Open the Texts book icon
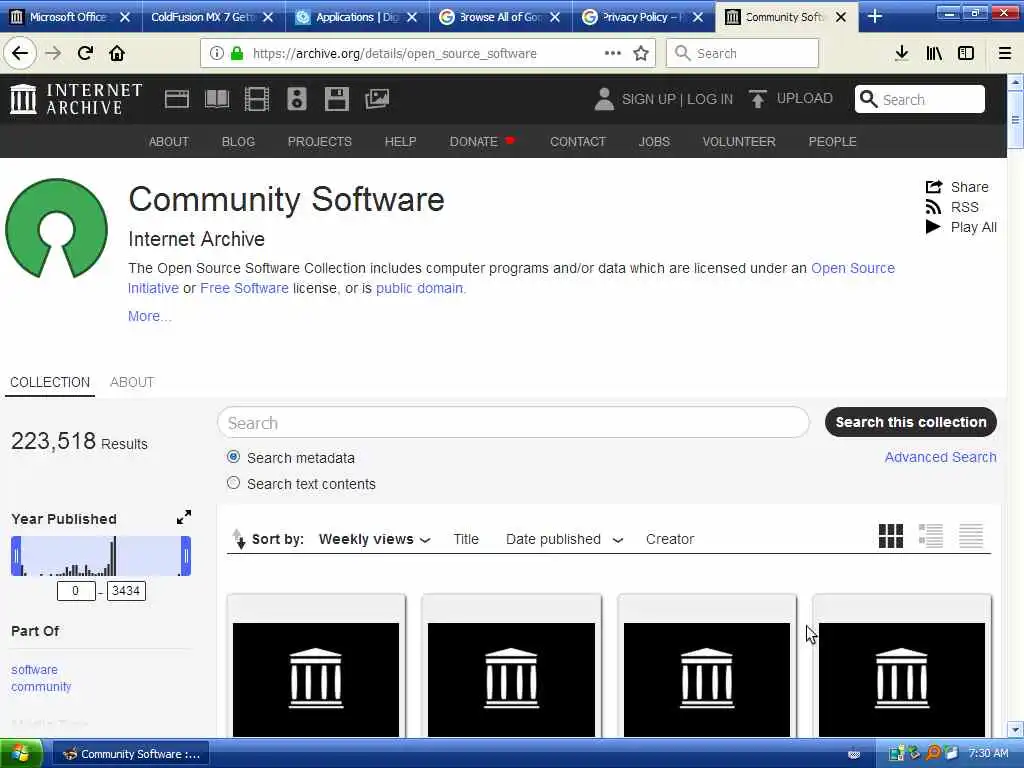Screen dimensions: 1024x768 tap(217, 99)
